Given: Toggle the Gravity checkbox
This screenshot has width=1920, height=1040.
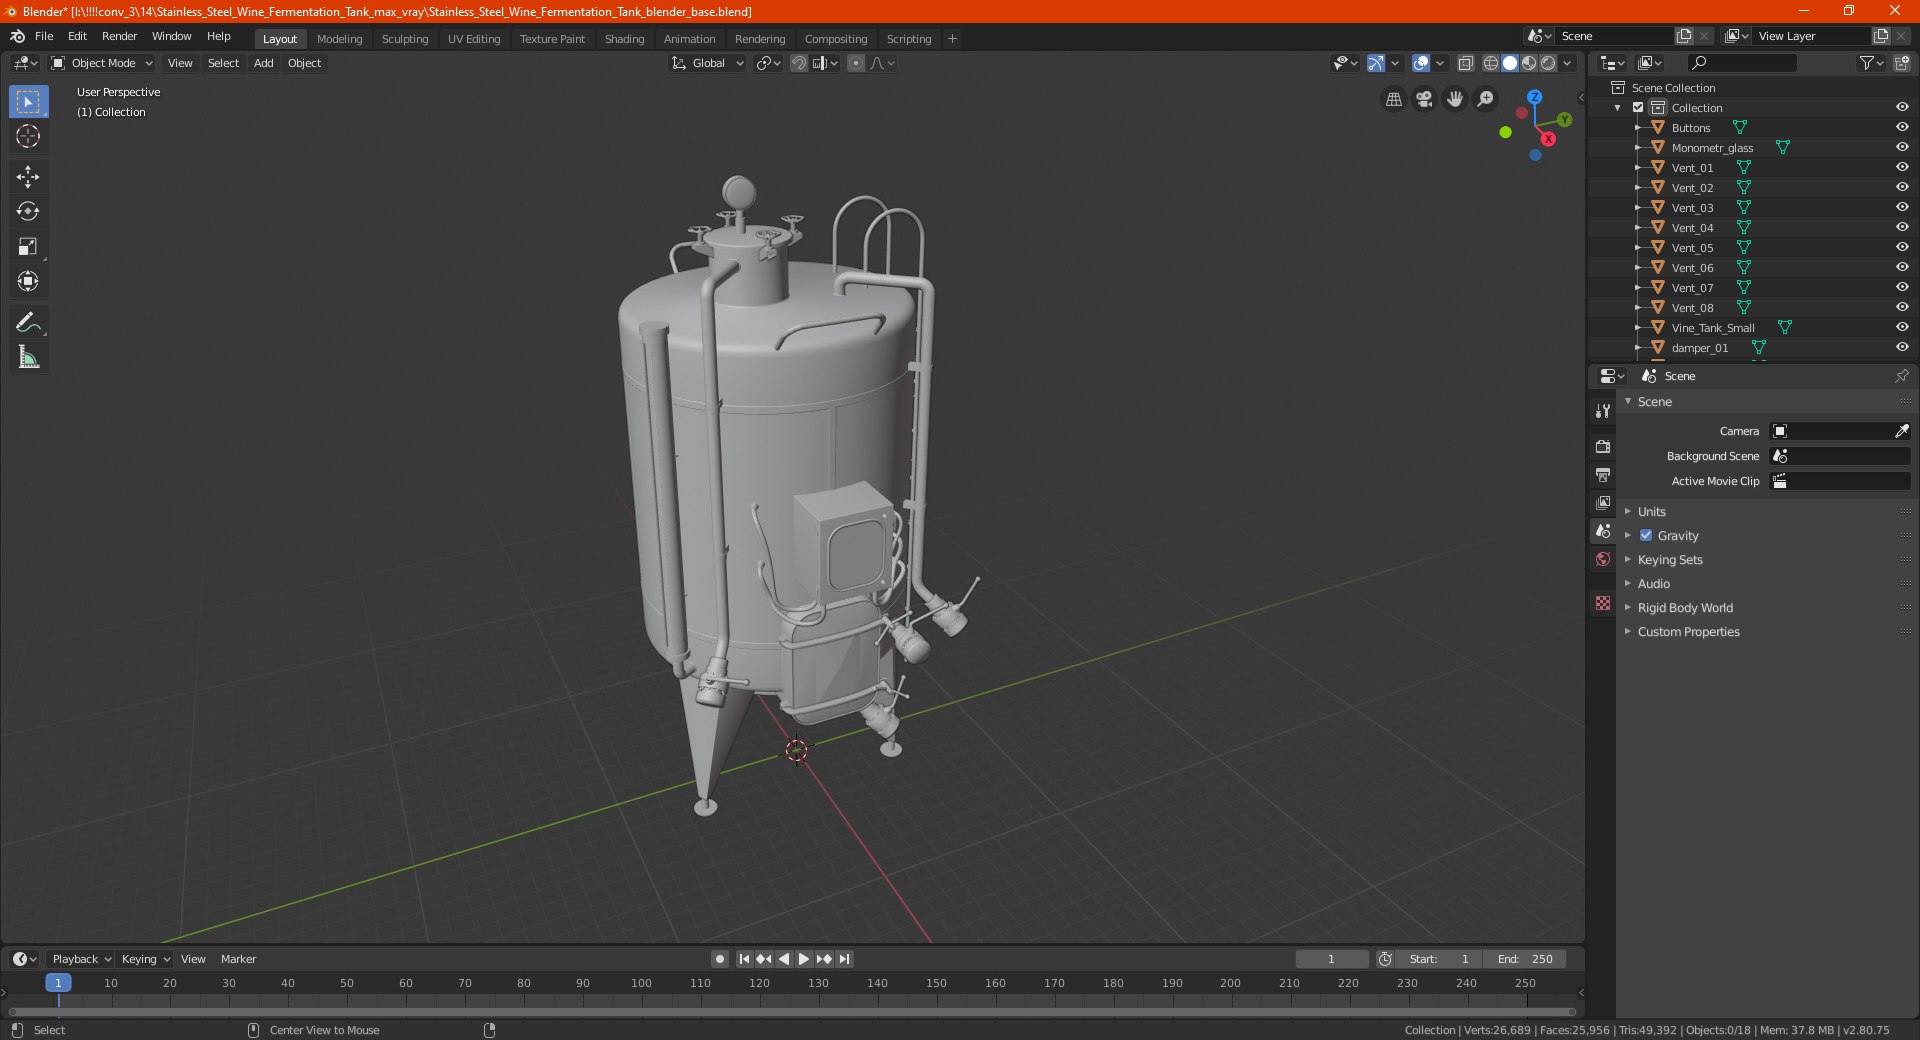Looking at the screenshot, I should pyautogui.click(x=1646, y=536).
